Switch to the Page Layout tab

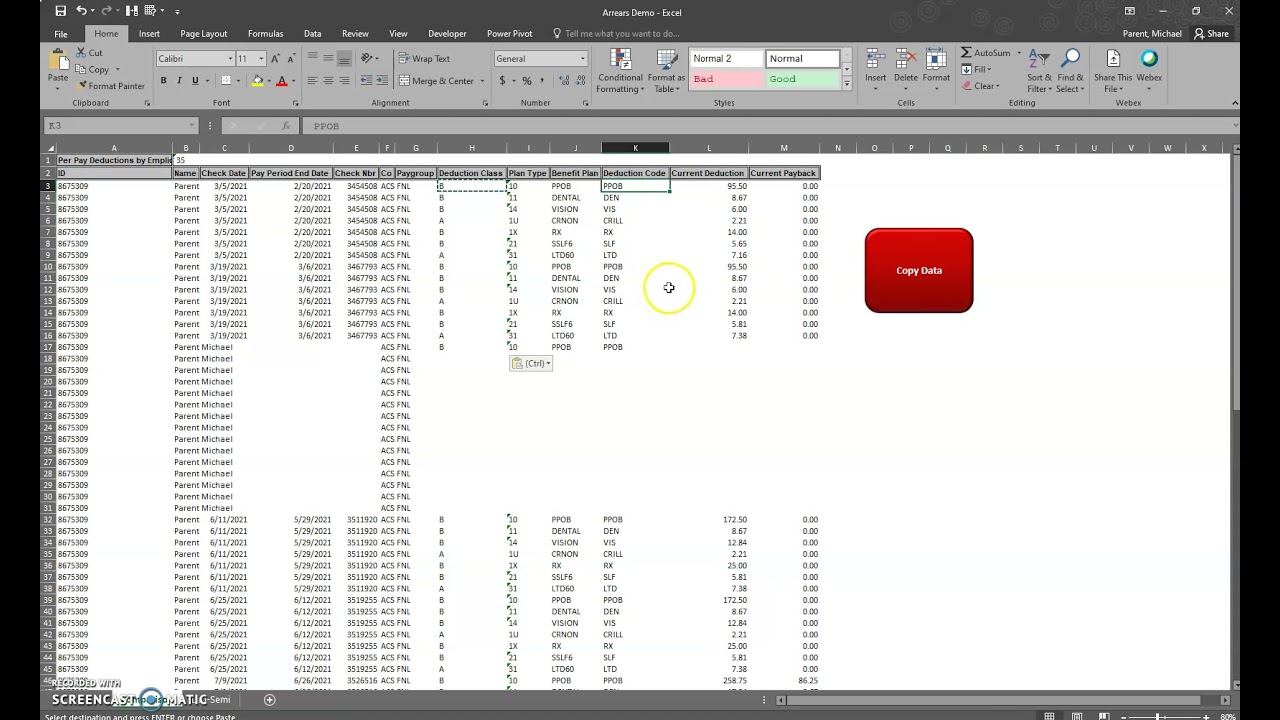point(204,33)
